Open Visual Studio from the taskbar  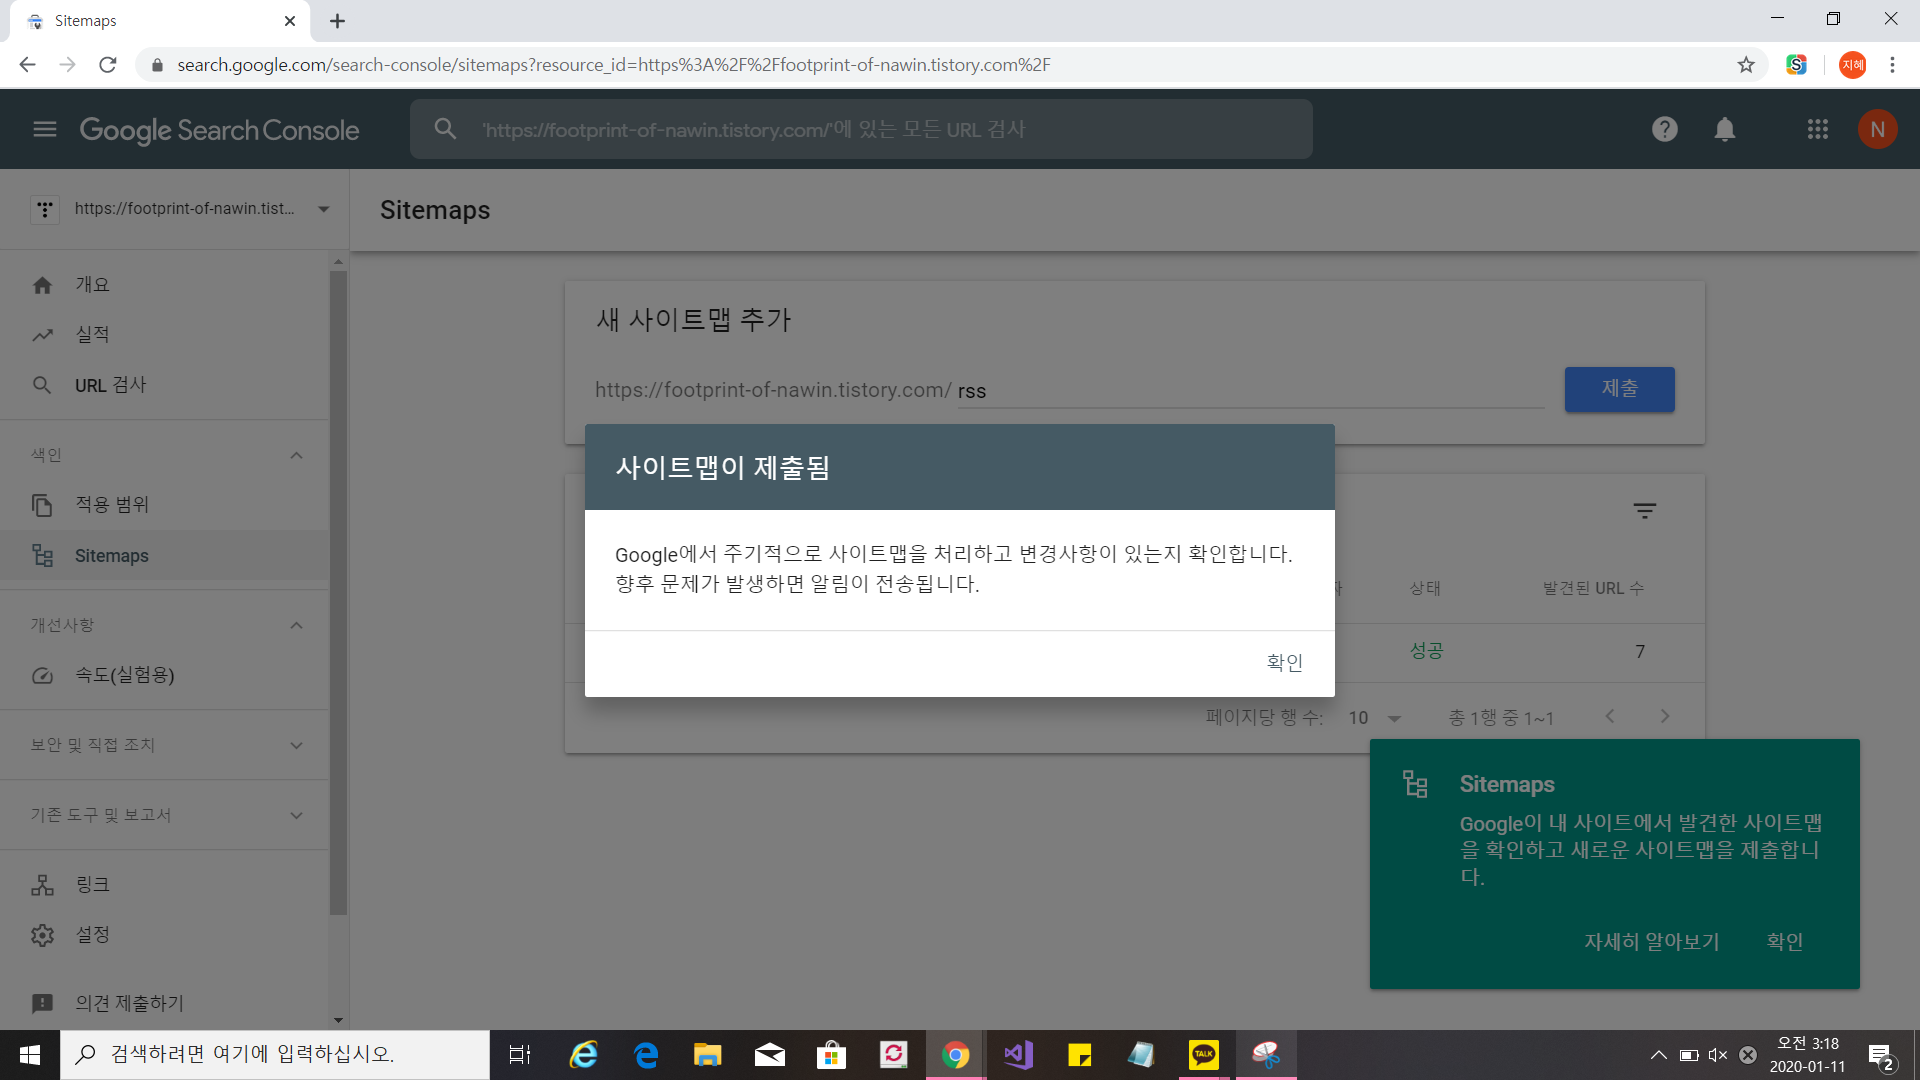click(x=1018, y=1055)
